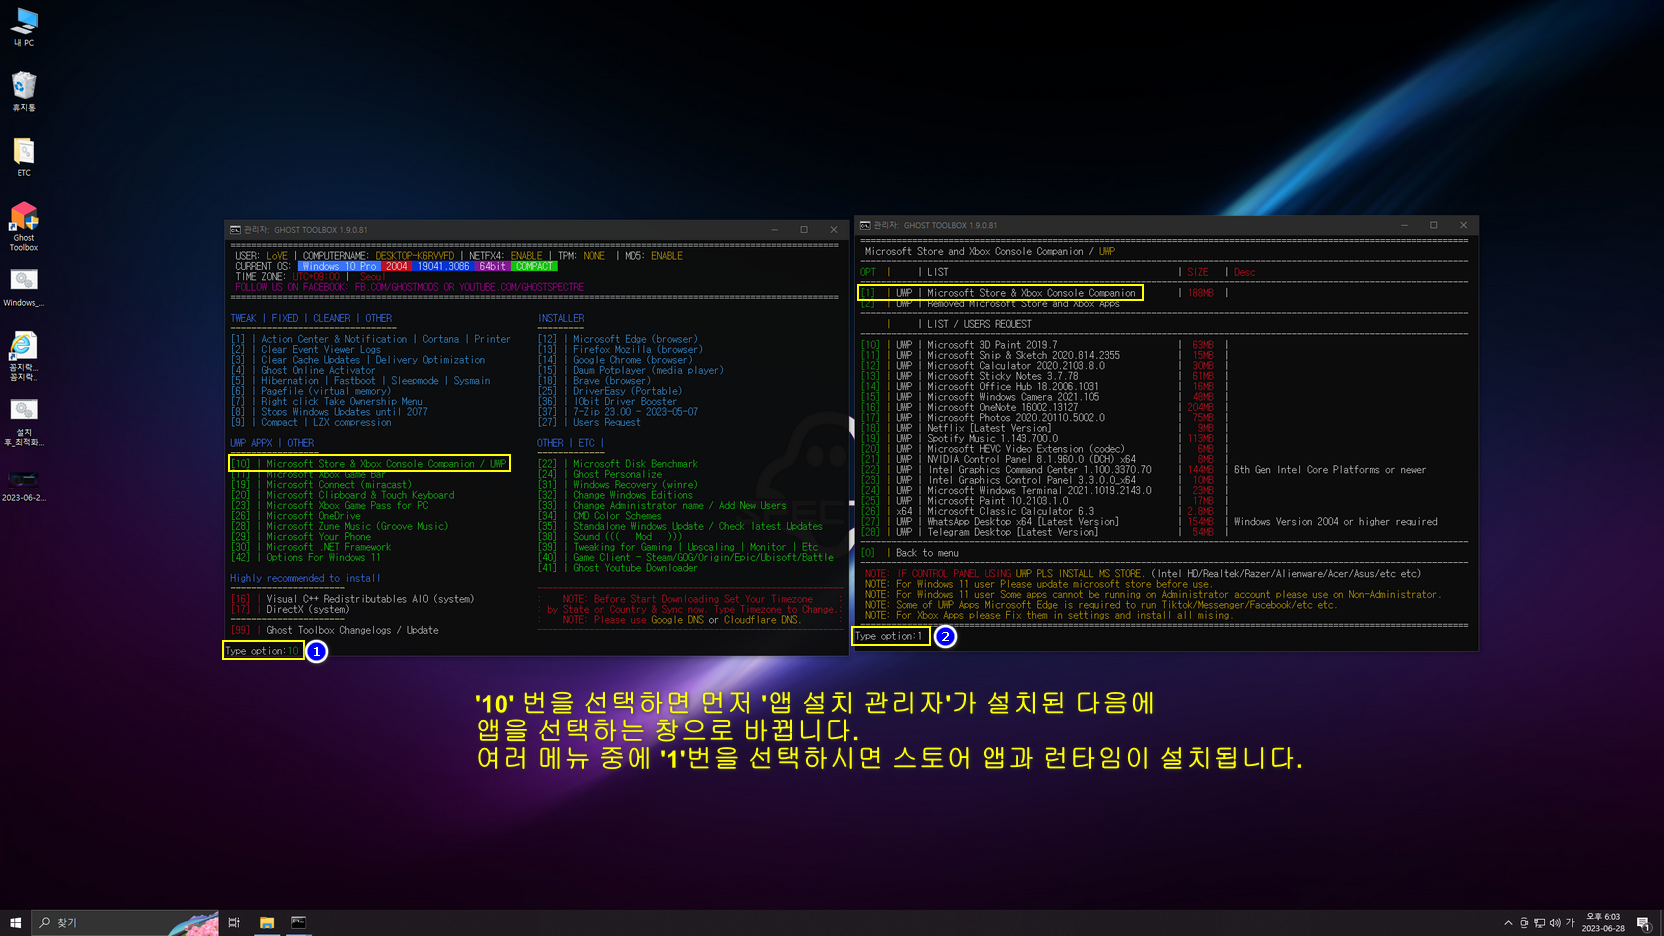Click the console icon in left Ghost Toolbox title bar
The width and height of the screenshot is (1664, 936).
[235, 230]
